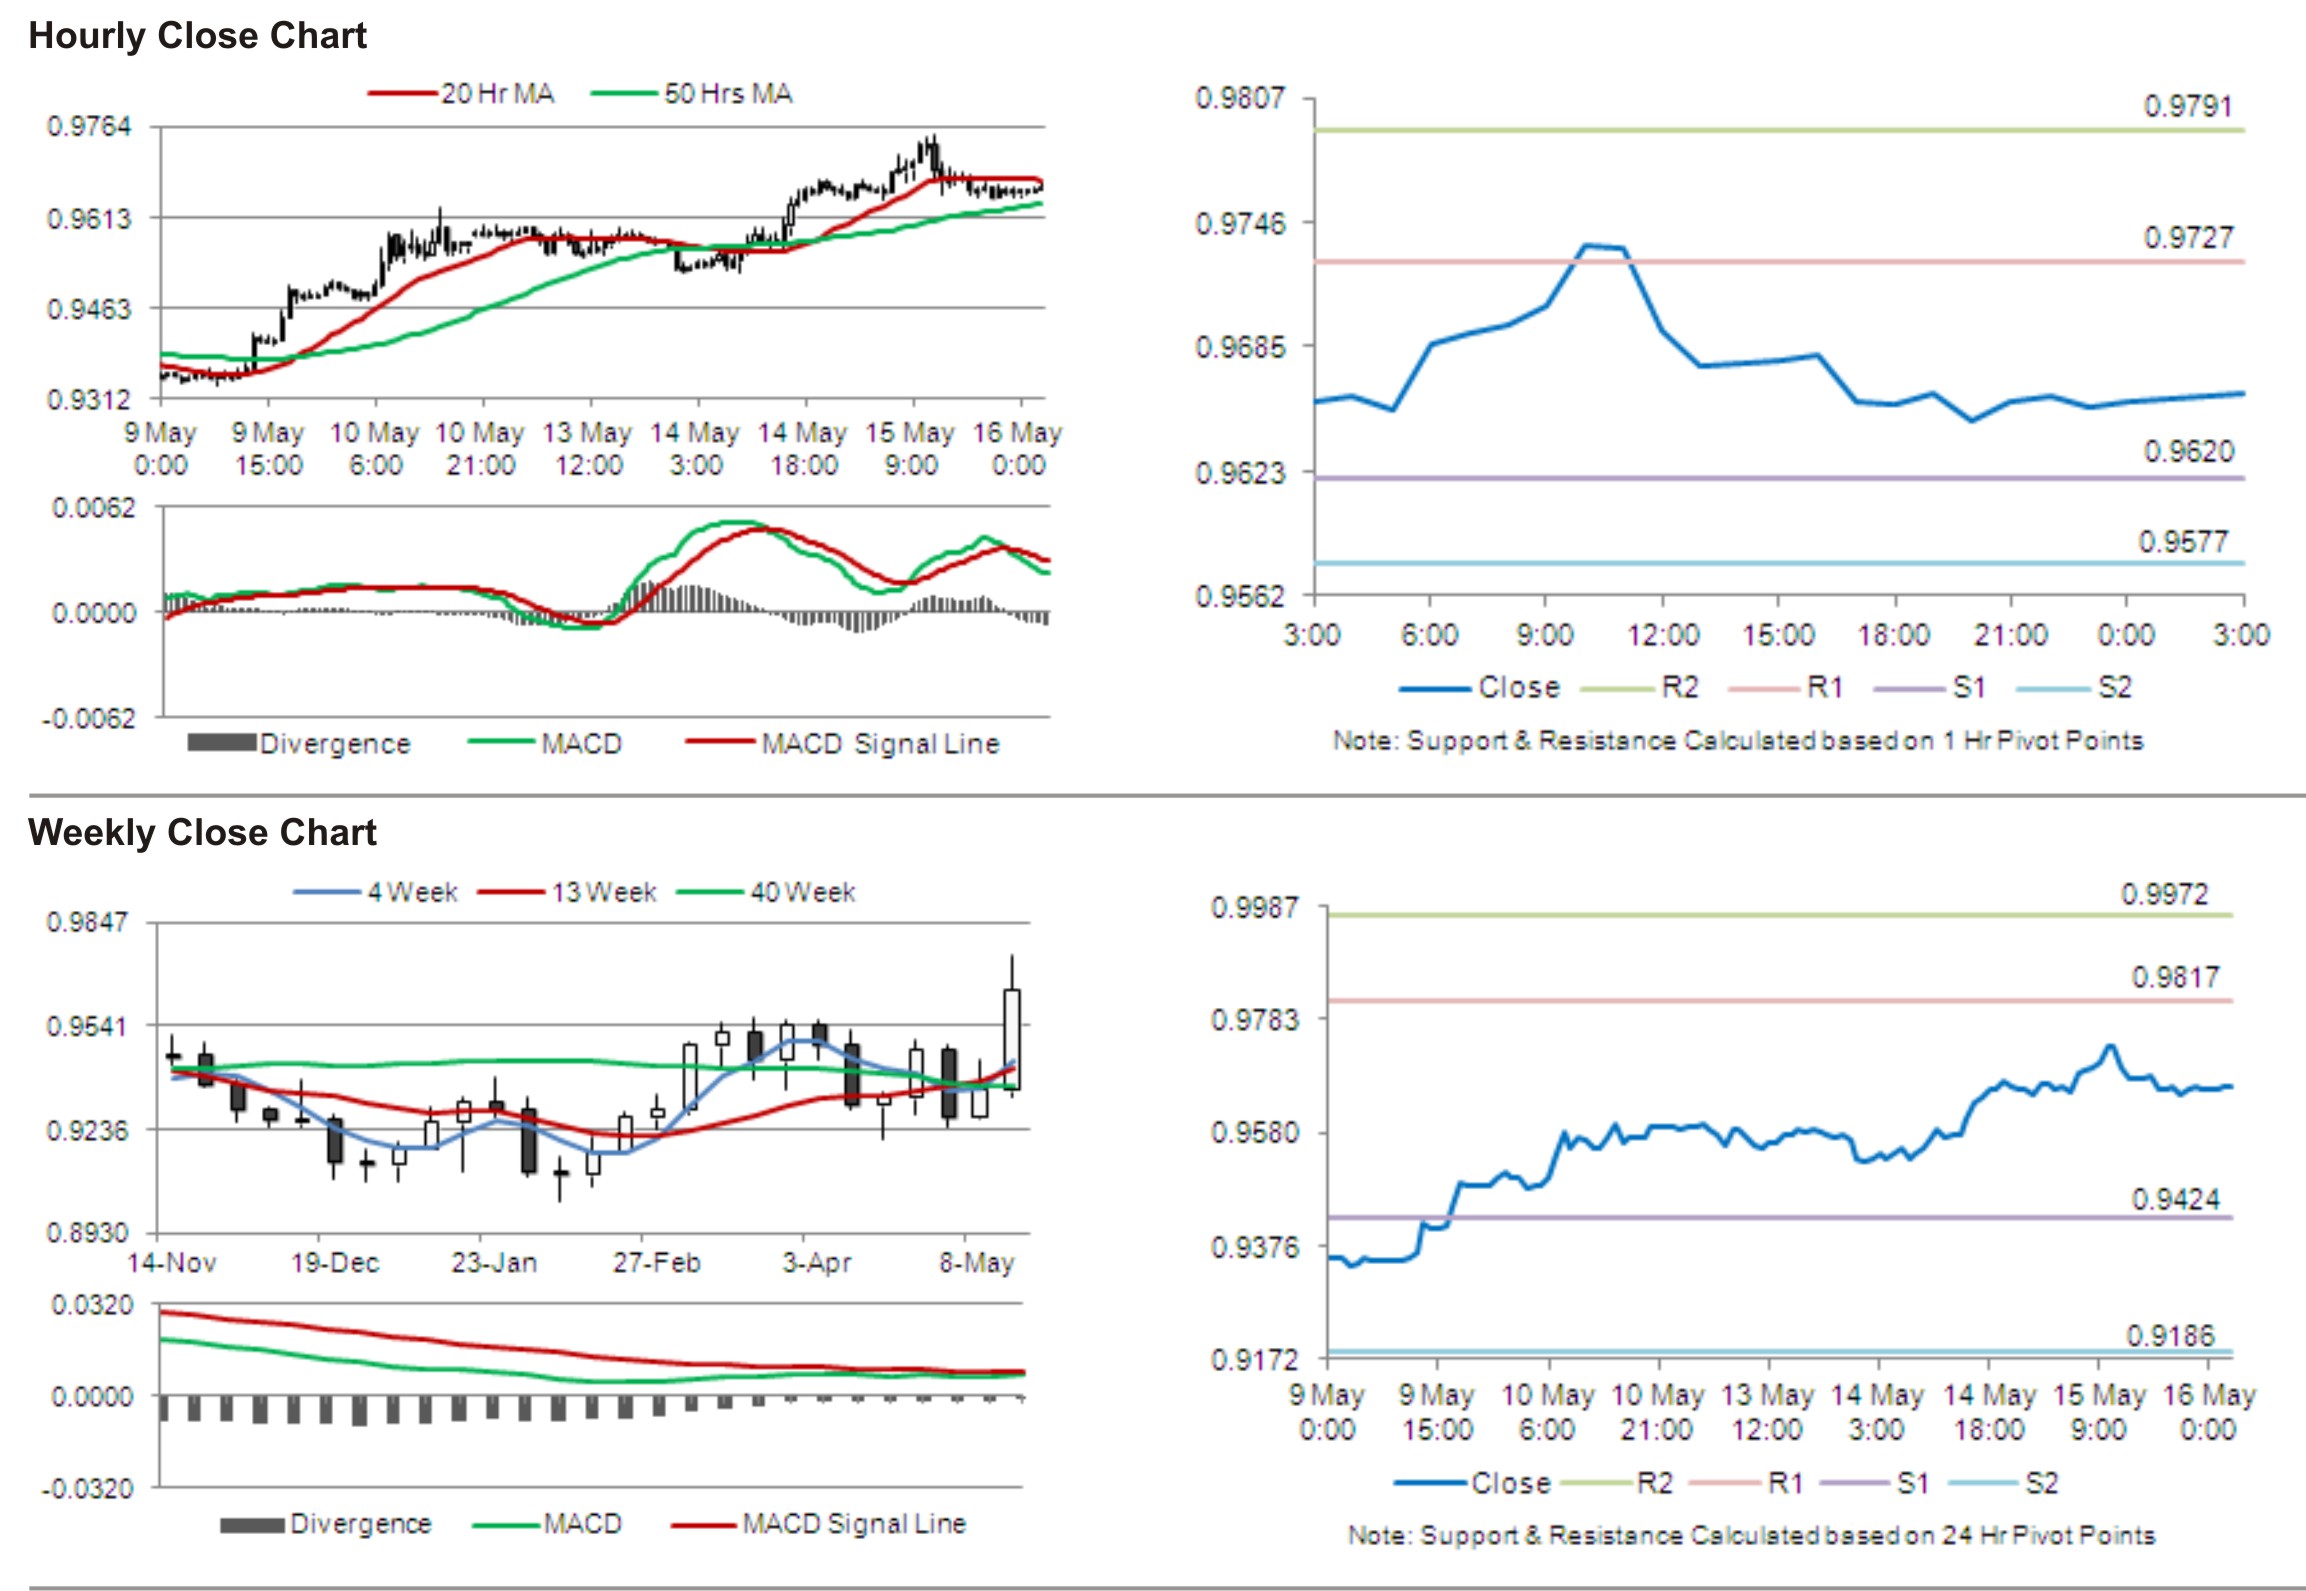Click the red 20 Hr MA legend line

[403, 94]
